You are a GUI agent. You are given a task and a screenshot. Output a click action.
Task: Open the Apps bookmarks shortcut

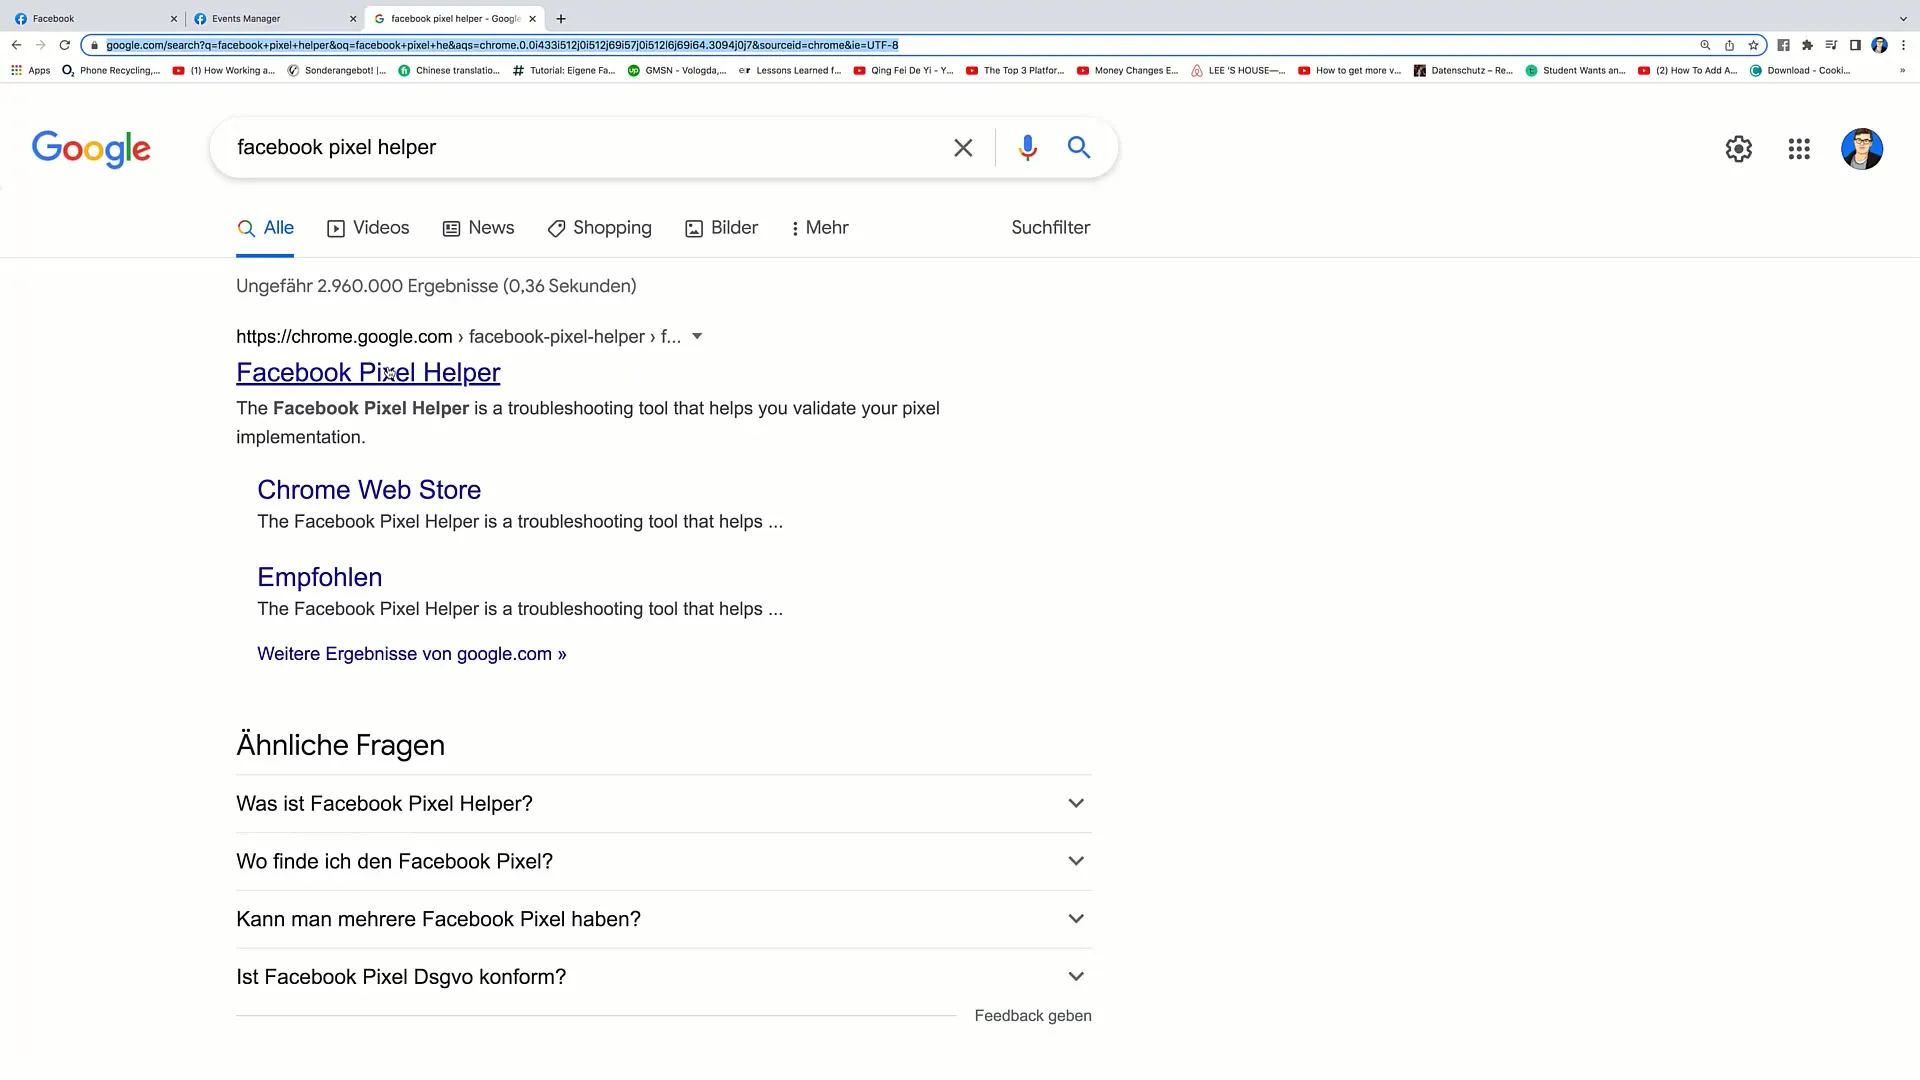pyautogui.click(x=31, y=71)
